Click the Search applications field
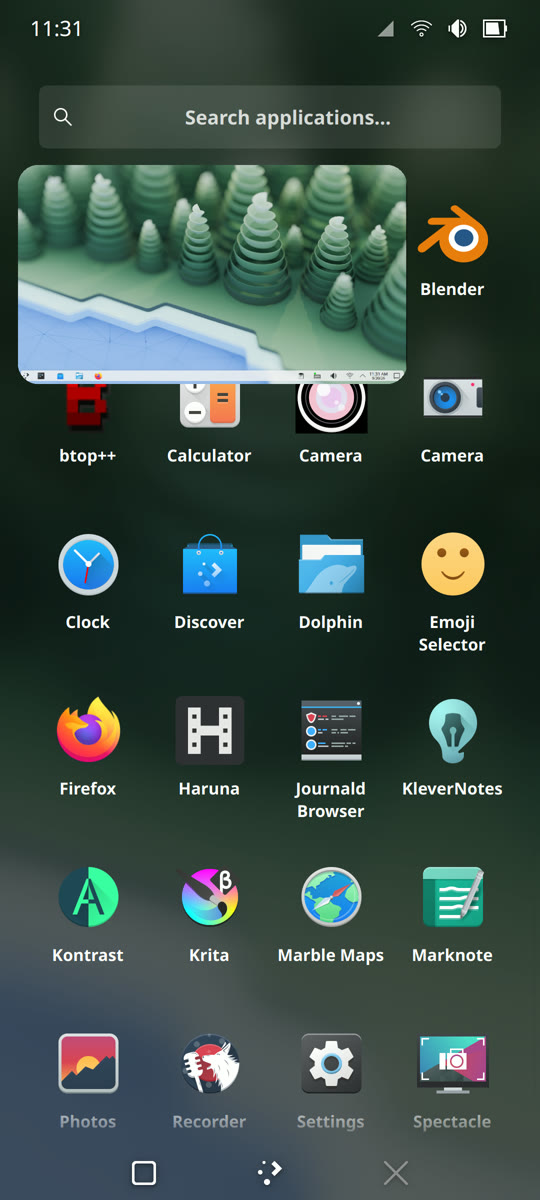The width and height of the screenshot is (540, 1200). (270, 117)
